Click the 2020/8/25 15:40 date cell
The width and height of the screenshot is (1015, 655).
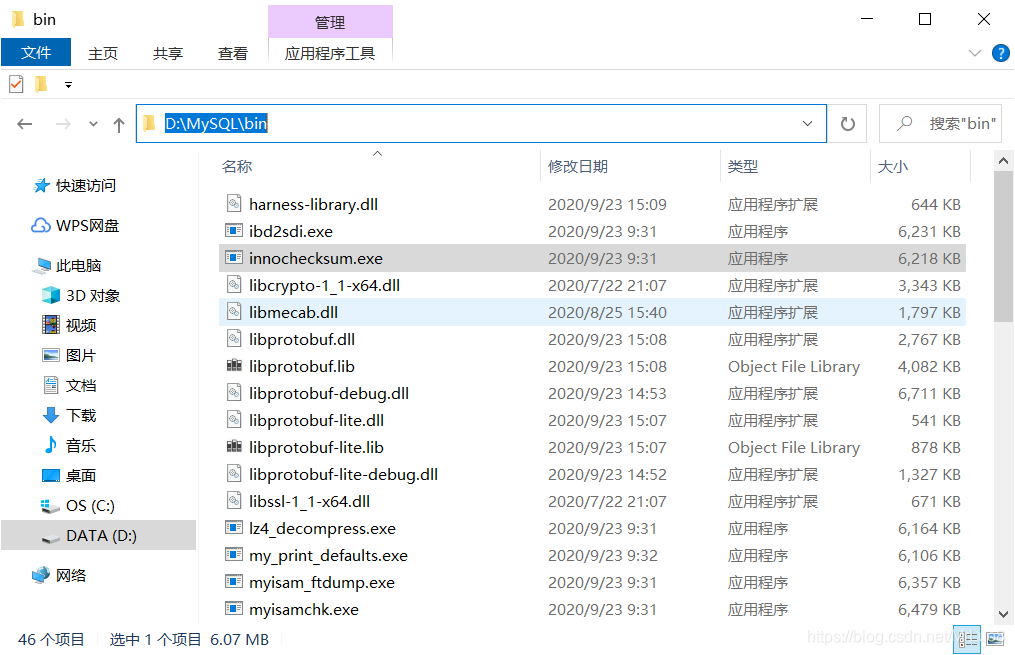[607, 313]
